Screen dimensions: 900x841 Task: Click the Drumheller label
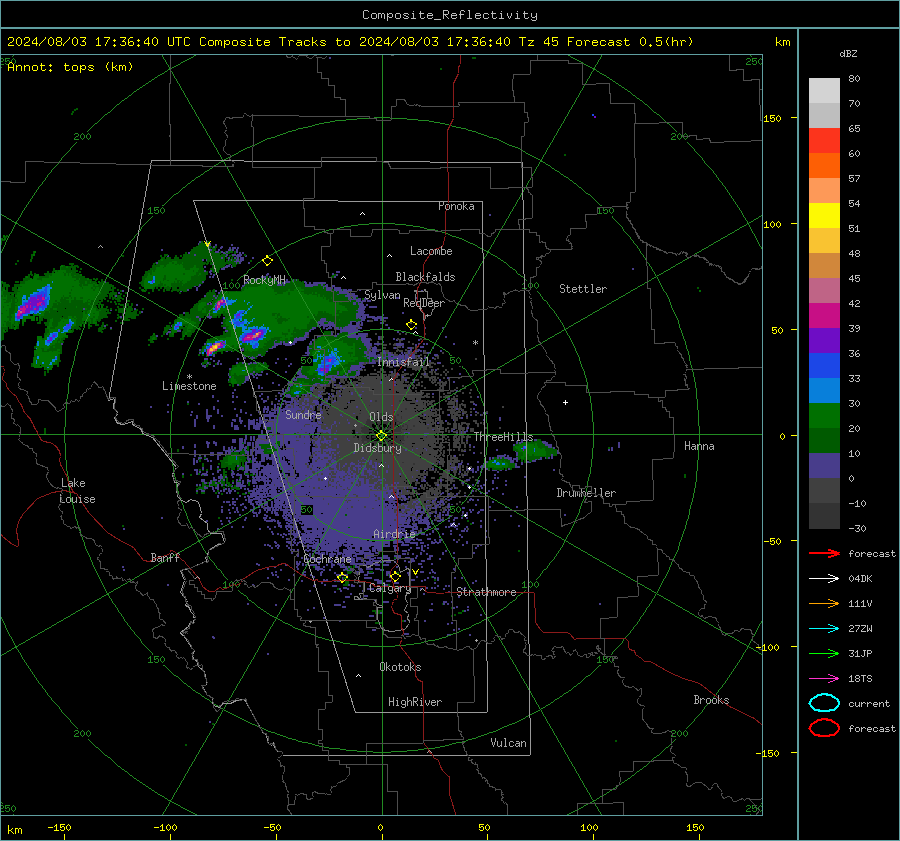click(586, 493)
